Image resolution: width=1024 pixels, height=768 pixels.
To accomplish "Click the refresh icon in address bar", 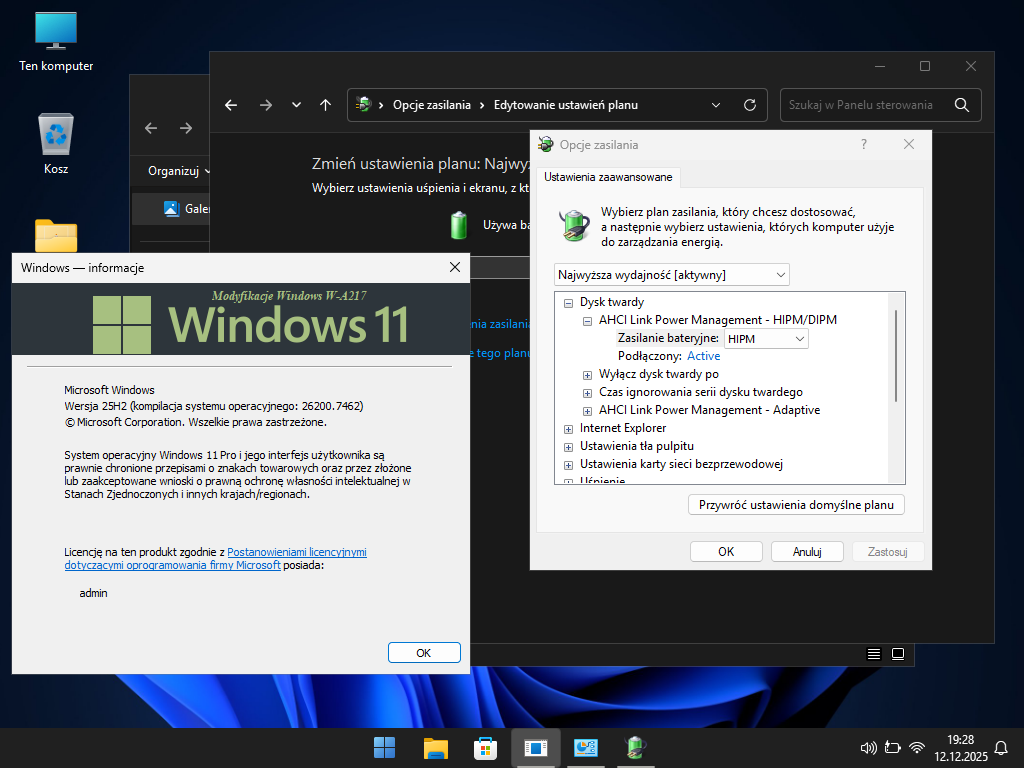I will coord(750,105).
